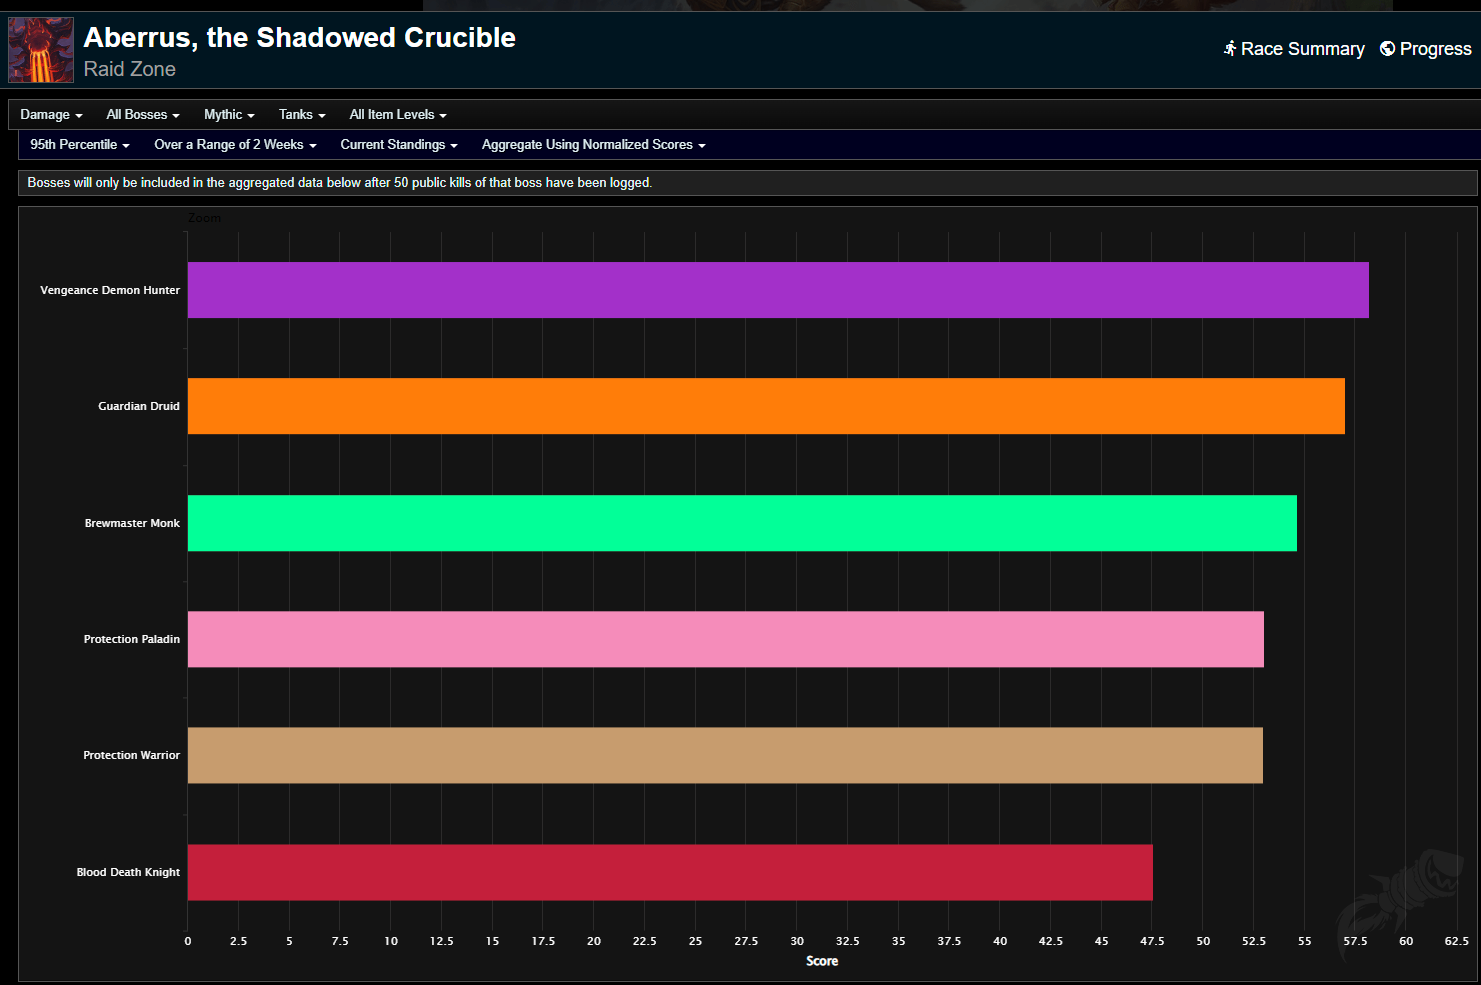Click the tan Protection Warrior bar
This screenshot has height=985, width=1481.
tap(725, 755)
